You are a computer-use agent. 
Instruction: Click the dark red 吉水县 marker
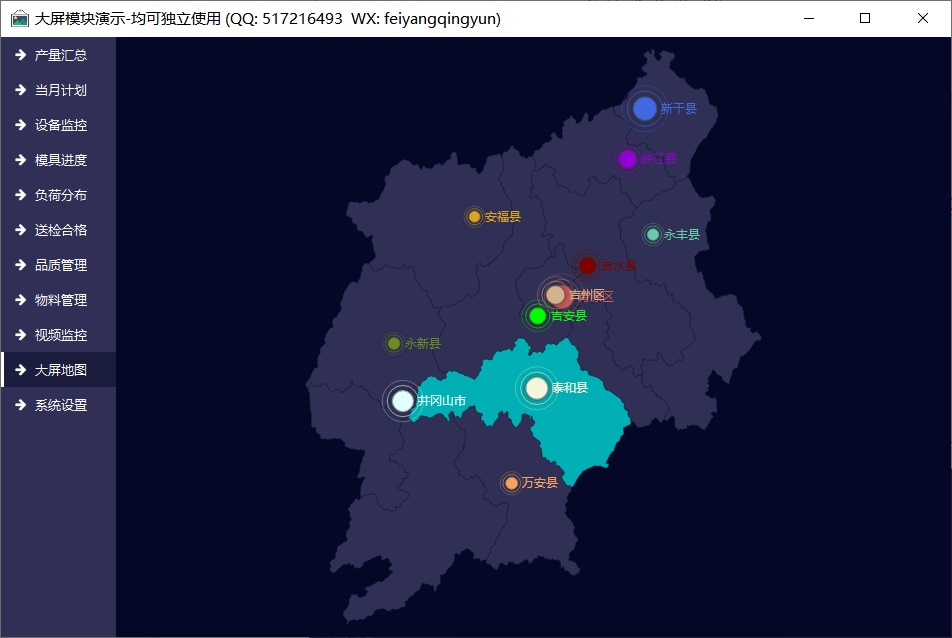587,265
